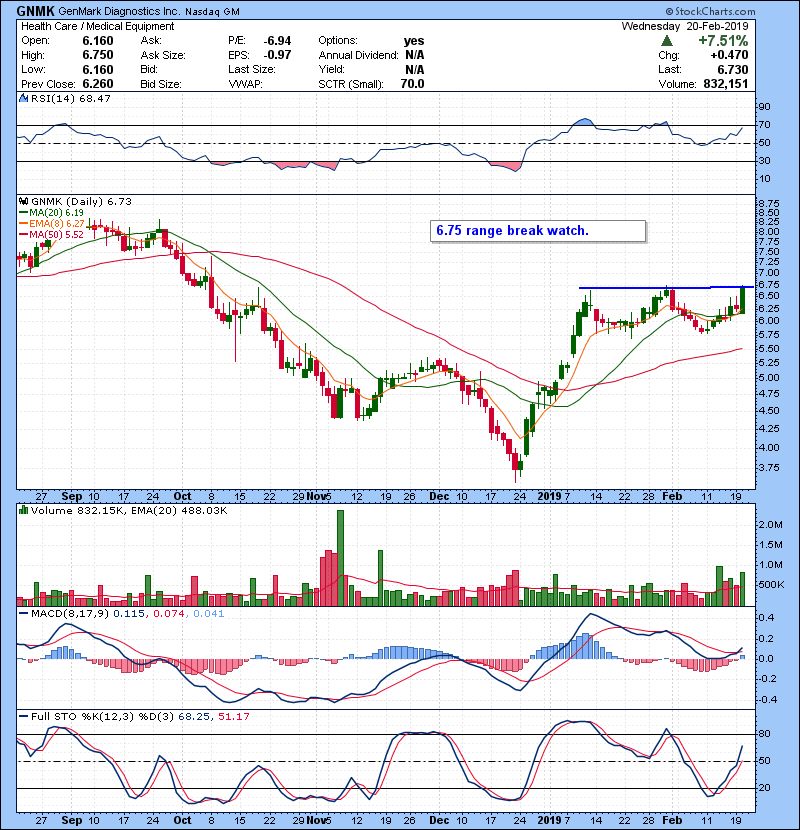Click the Last price value 6.730
Screen dimensions: 800x830
coord(733,69)
